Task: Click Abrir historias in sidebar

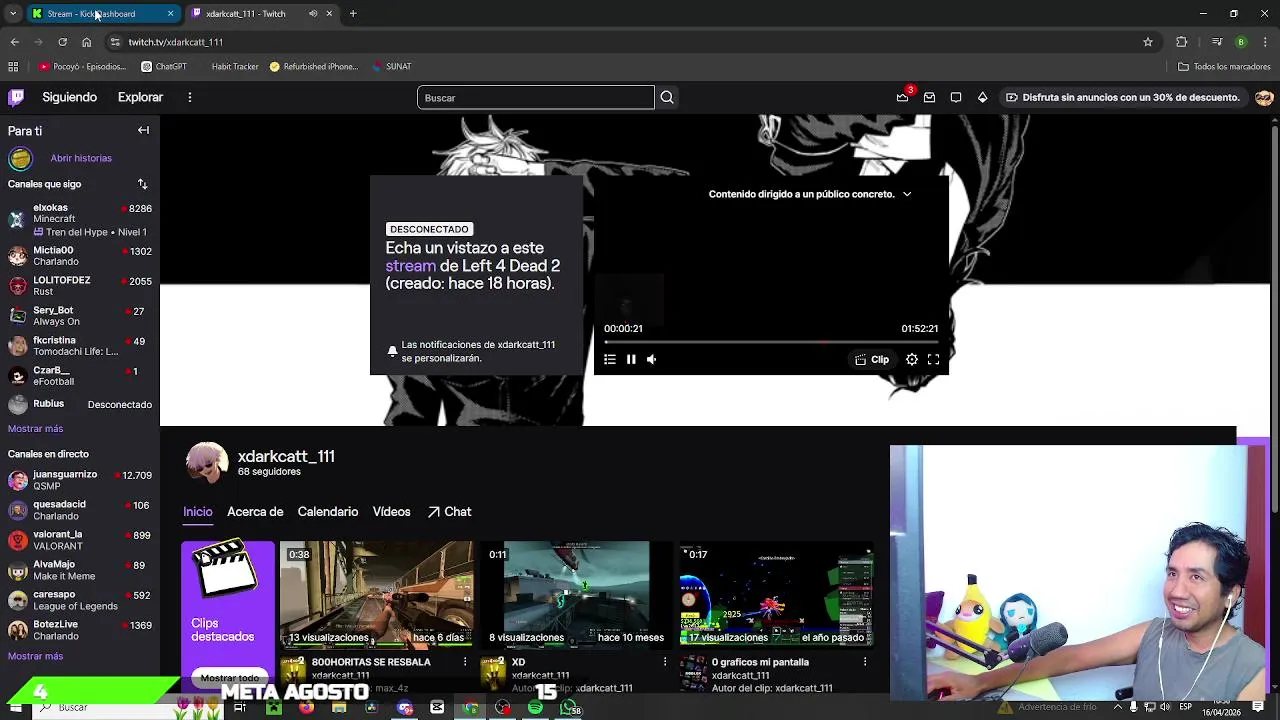Action: click(x=81, y=158)
